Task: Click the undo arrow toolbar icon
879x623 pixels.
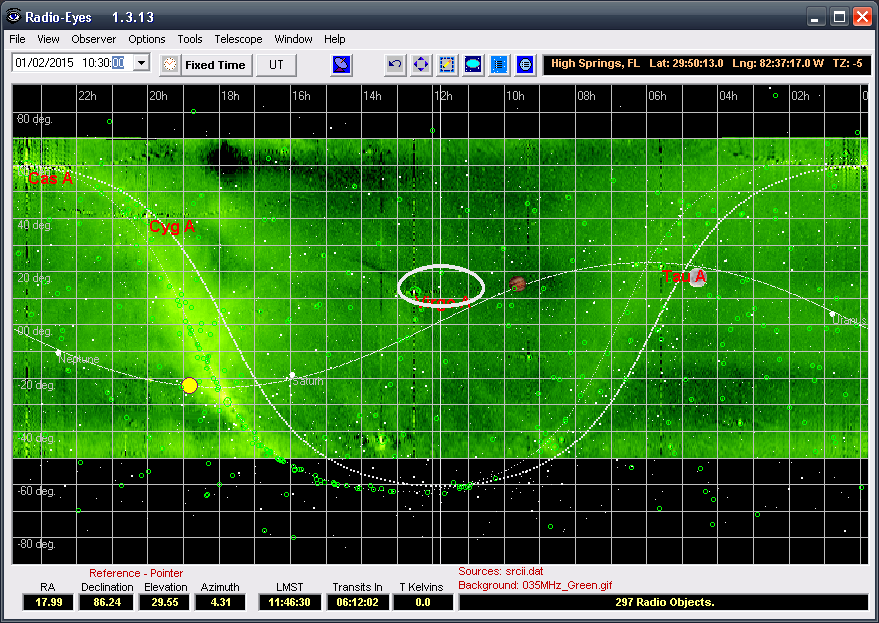Action: [x=396, y=64]
